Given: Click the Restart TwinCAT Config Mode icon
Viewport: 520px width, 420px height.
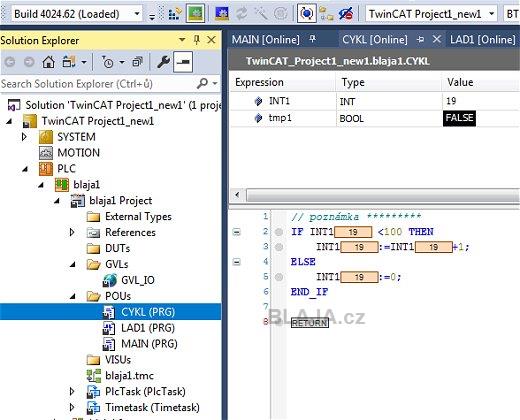Looking at the screenshot, I should tap(222, 14).
